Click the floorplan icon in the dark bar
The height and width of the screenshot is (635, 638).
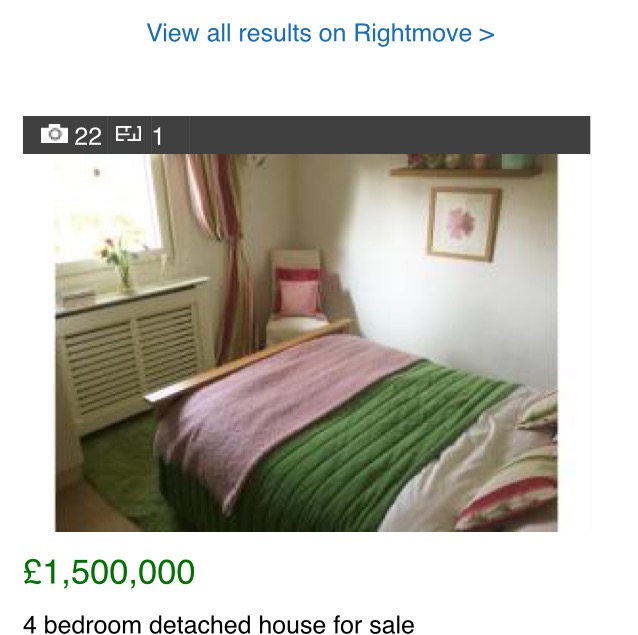[x=129, y=134]
